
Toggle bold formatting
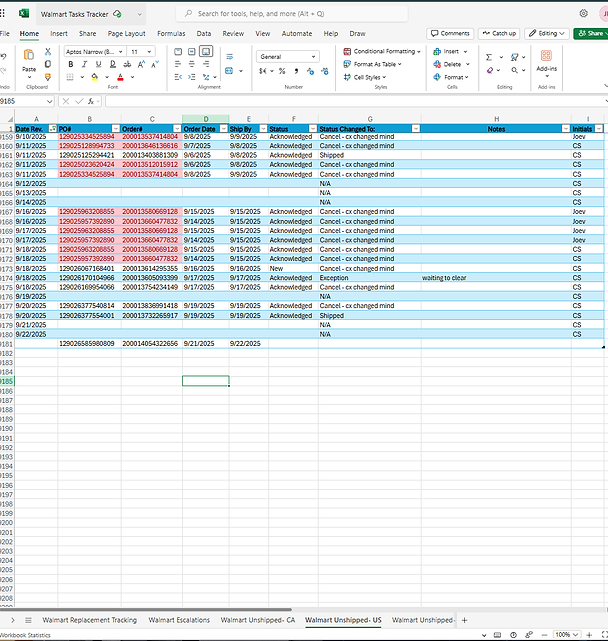[71, 64]
